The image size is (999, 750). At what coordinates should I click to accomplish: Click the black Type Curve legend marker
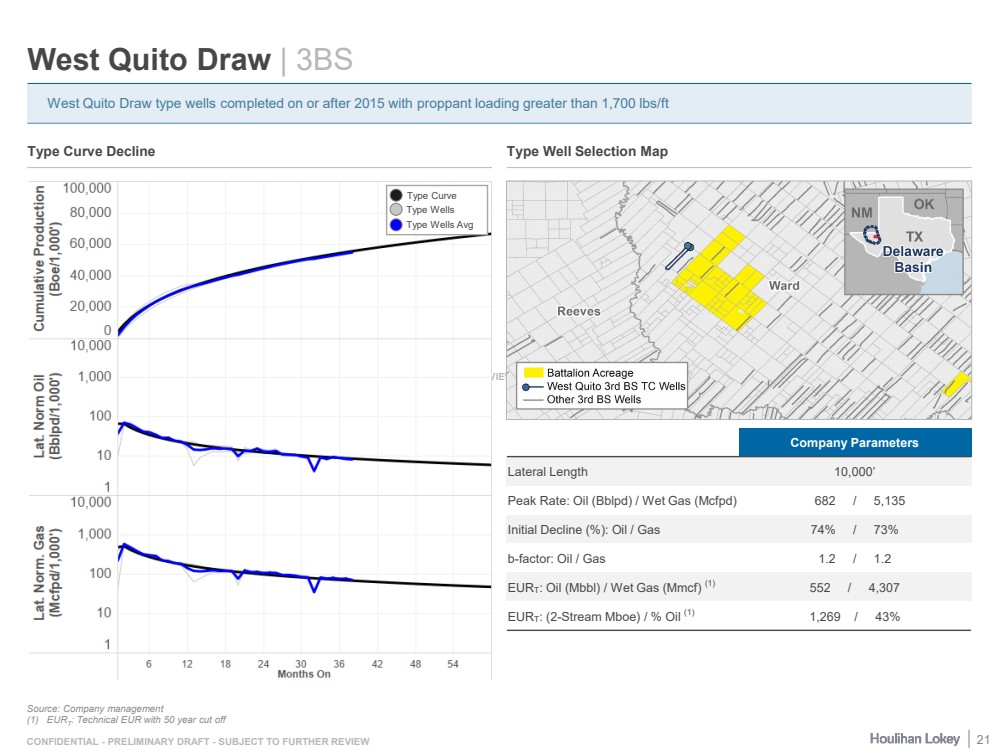tap(396, 196)
